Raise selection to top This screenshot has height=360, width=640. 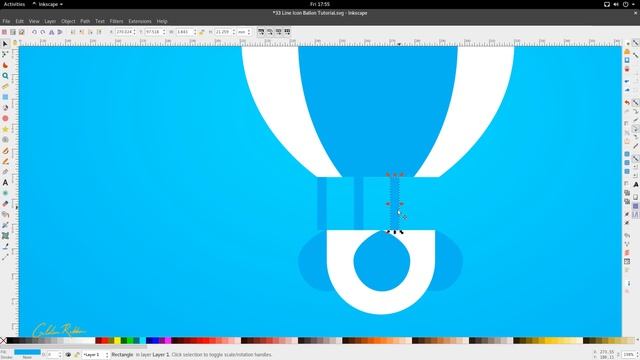[99, 32]
